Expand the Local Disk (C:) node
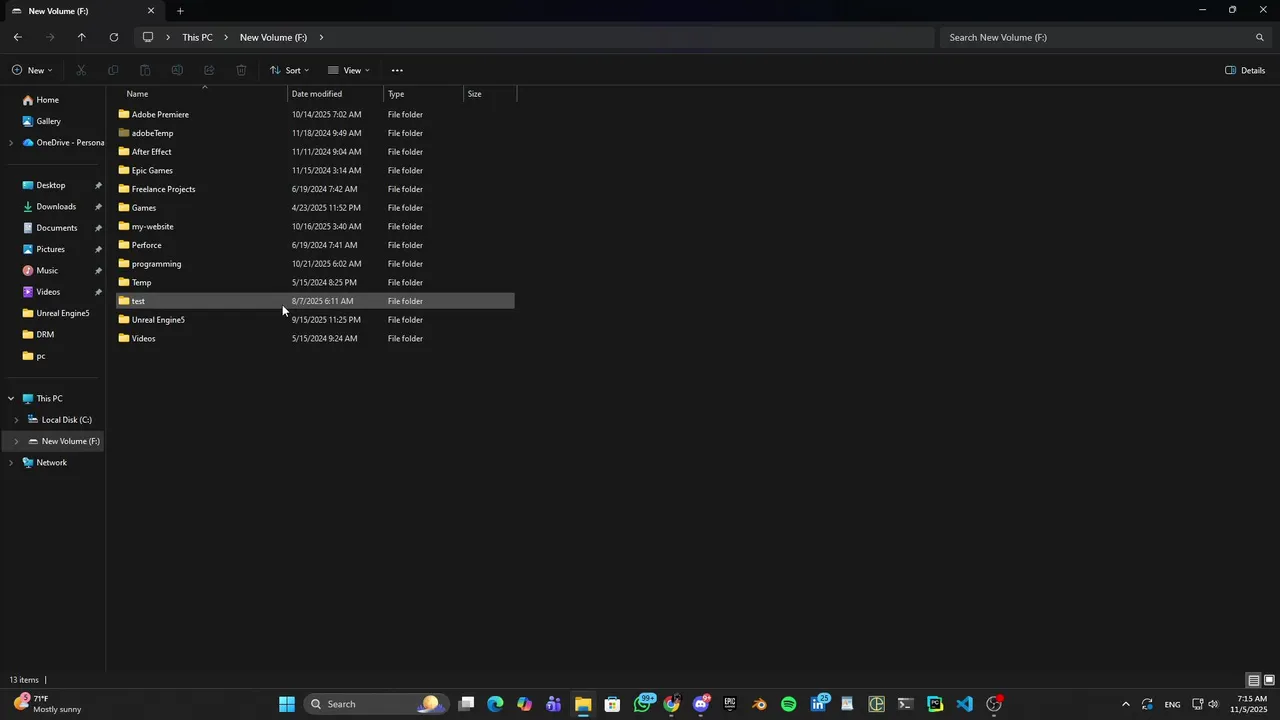The height and width of the screenshot is (720, 1280). [x=16, y=420]
